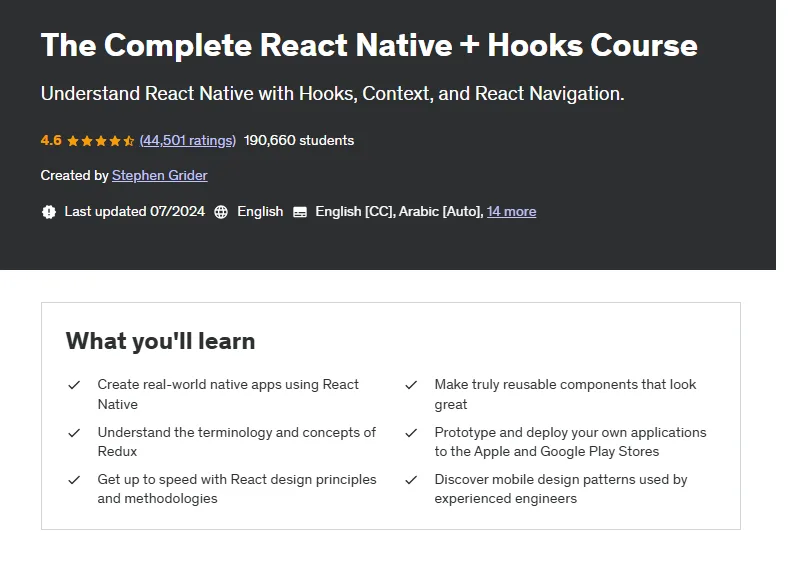Click the checkmark beside 'Discover mobile design patterns'
The width and height of the screenshot is (788, 566).
click(411, 480)
